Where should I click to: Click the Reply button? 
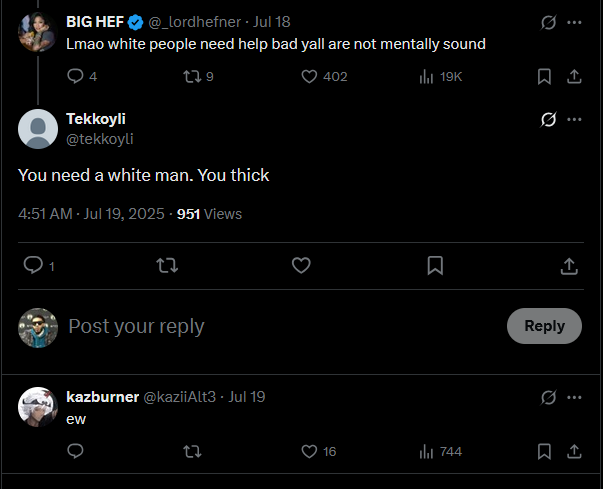(544, 326)
